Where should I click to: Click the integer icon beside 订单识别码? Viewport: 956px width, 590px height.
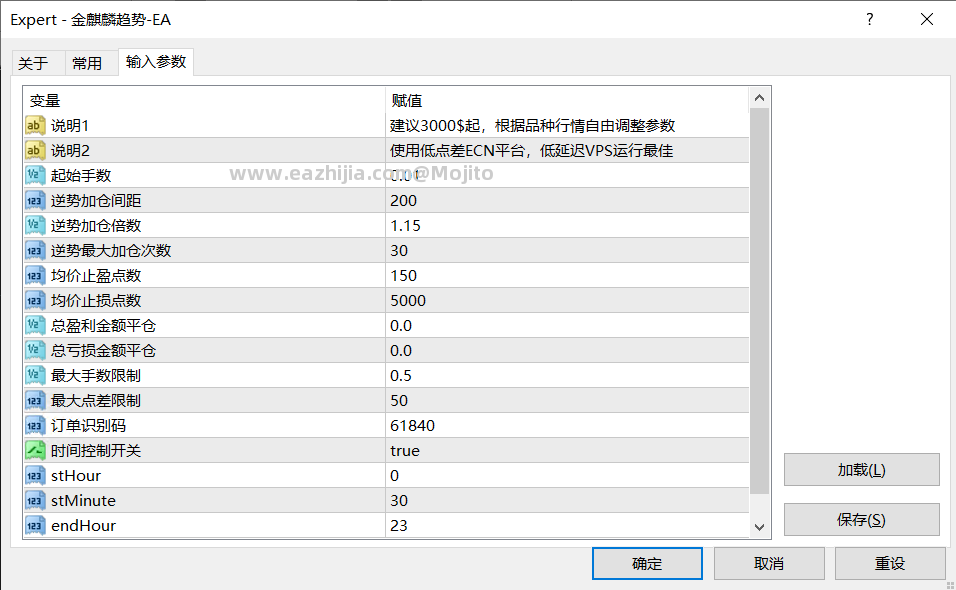pos(35,425)
